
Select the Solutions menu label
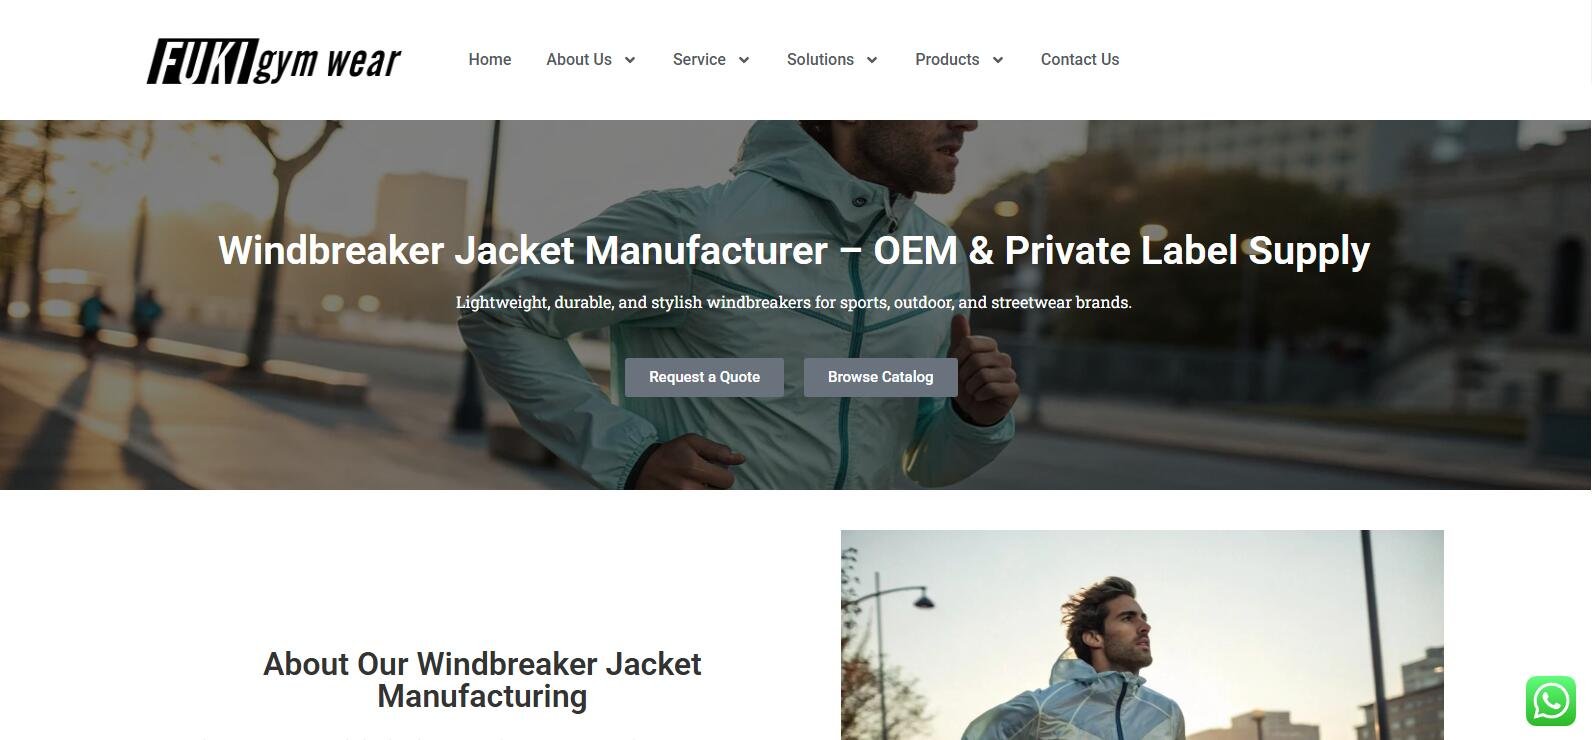pos(820,60)
